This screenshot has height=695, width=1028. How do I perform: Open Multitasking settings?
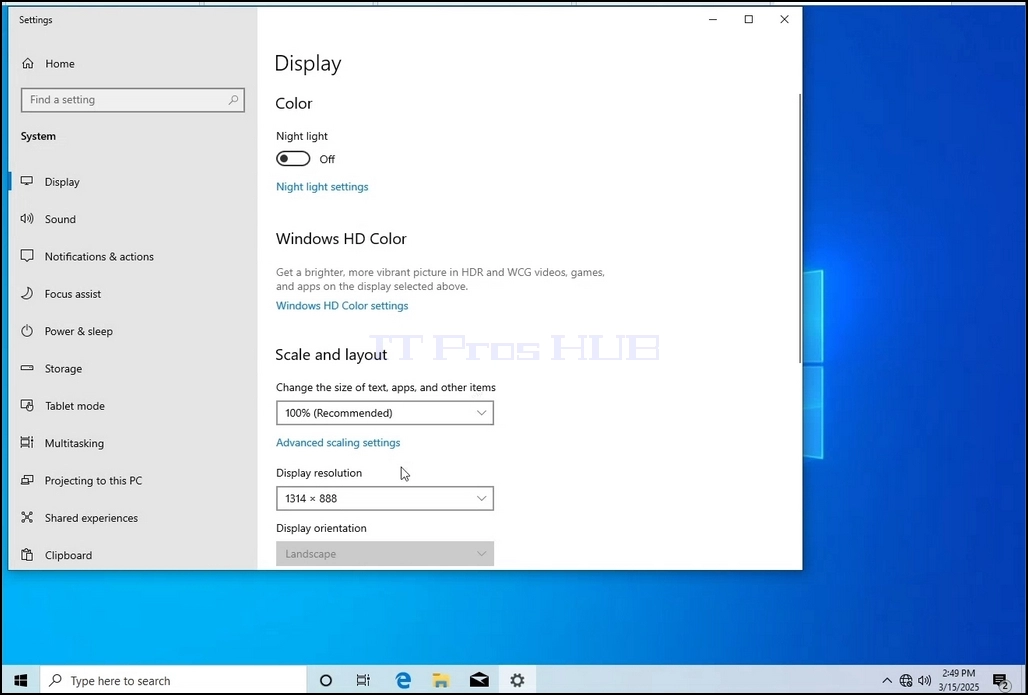tap(133, 443)
